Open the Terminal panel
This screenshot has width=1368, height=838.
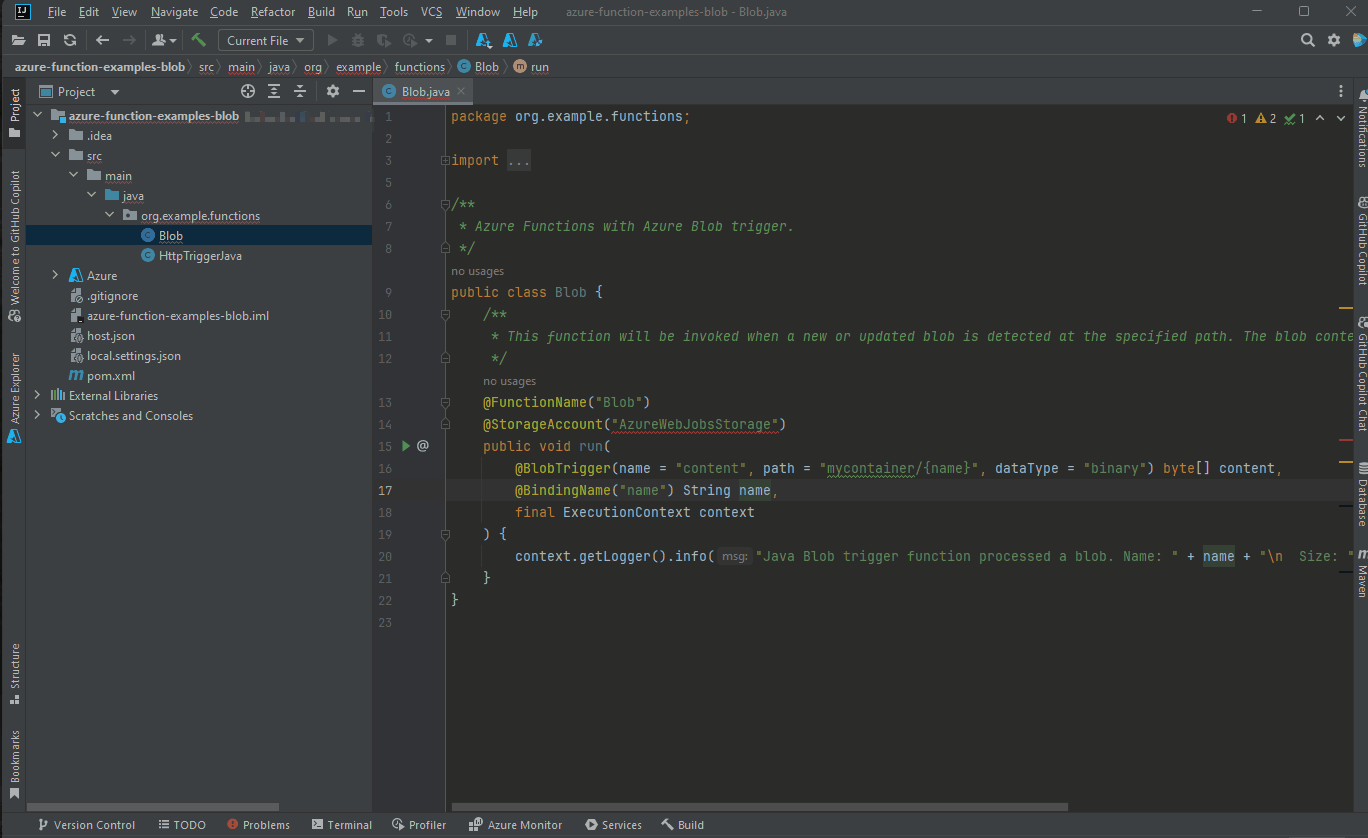[342, 825]
